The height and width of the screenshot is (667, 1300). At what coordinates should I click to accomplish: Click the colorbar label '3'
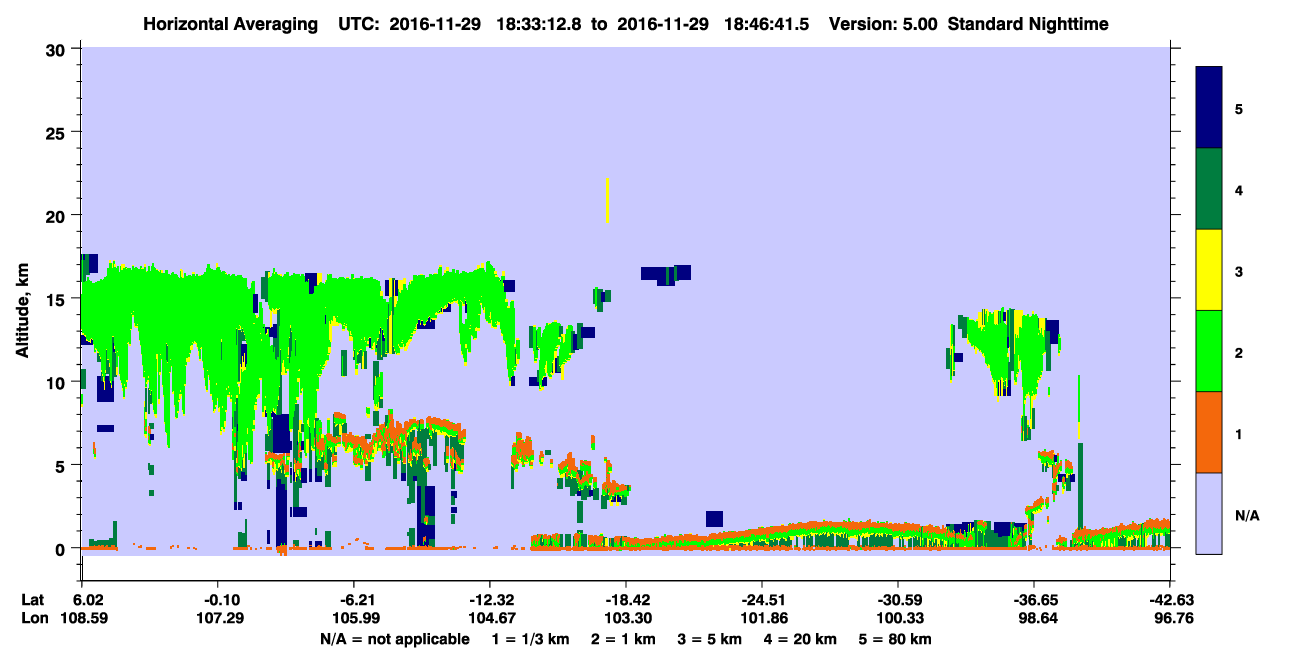pos(1239,270)
